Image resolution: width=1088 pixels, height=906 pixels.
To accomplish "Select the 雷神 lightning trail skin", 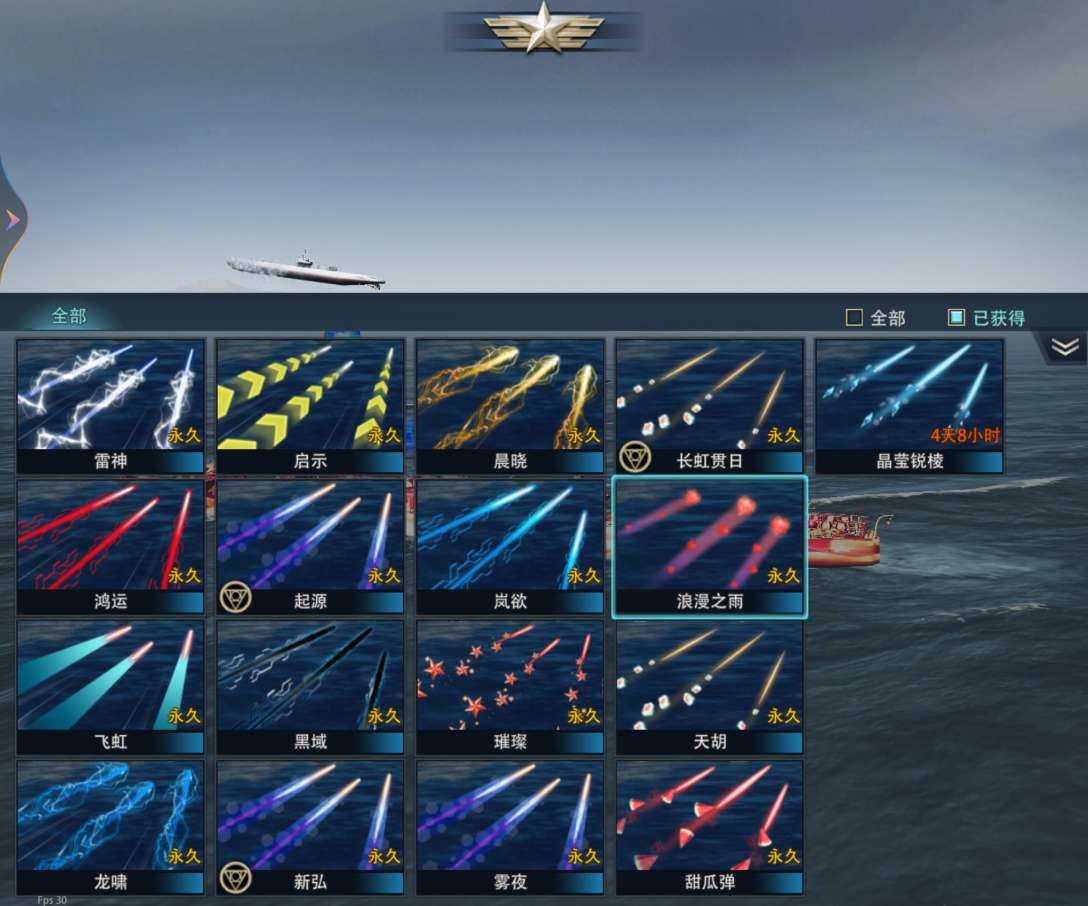I will coord(110,407).
